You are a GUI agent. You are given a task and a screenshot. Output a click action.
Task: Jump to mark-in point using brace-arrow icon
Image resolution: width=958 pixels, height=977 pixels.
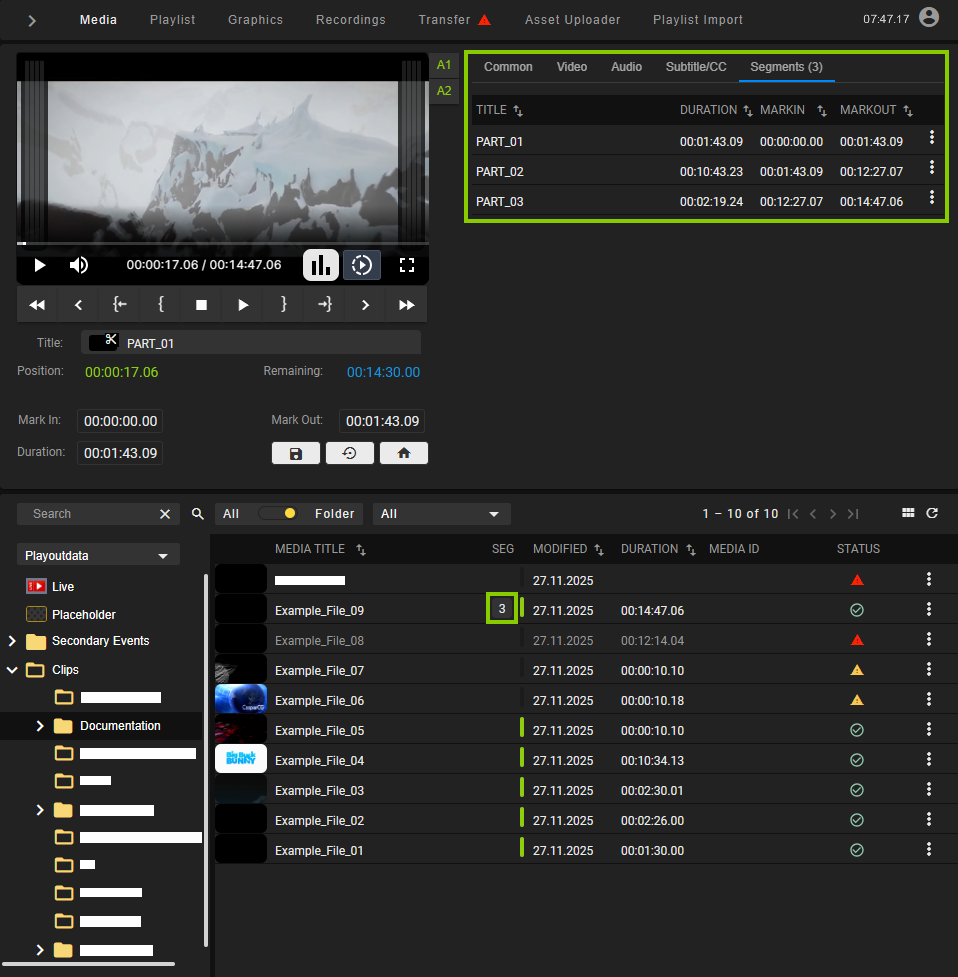pos(120,304)
